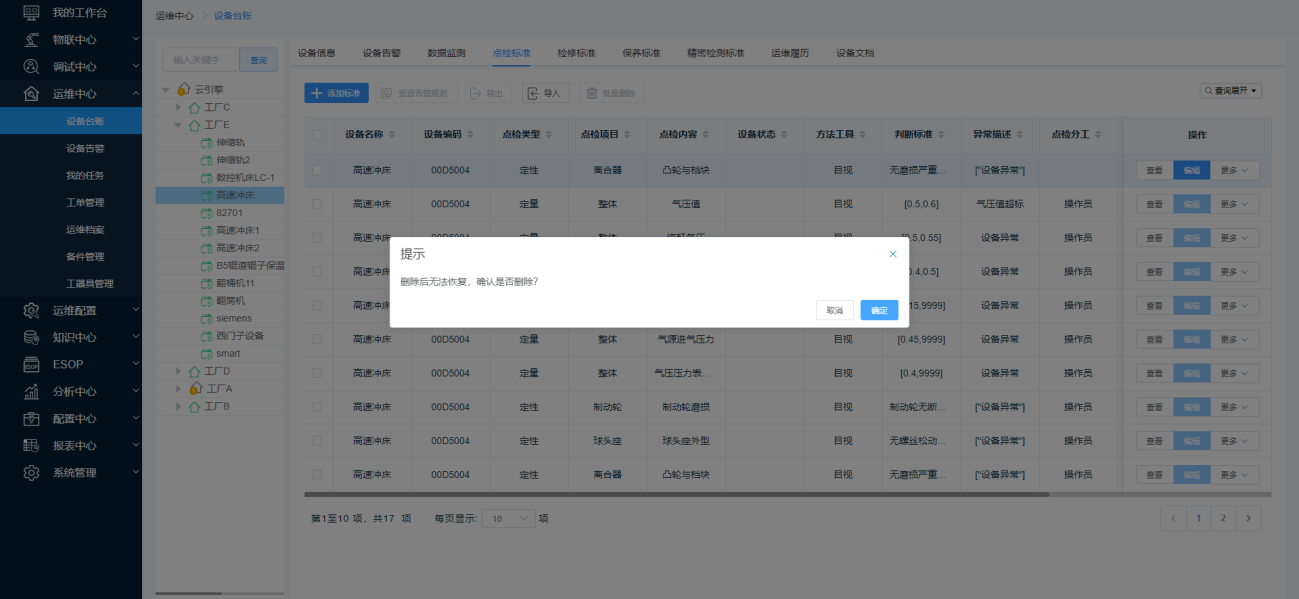Click the device icon beside 伸缩轨2

(207, 160)
